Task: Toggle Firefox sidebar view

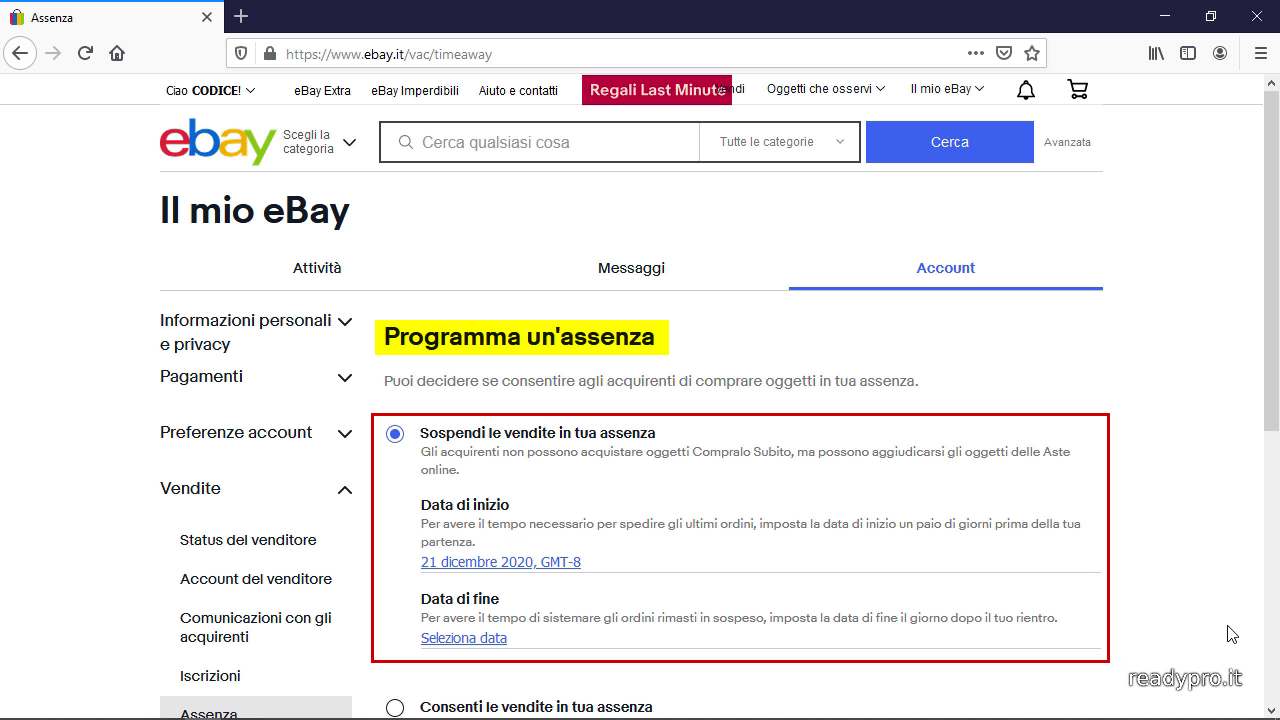Action: click(1188, 53)
